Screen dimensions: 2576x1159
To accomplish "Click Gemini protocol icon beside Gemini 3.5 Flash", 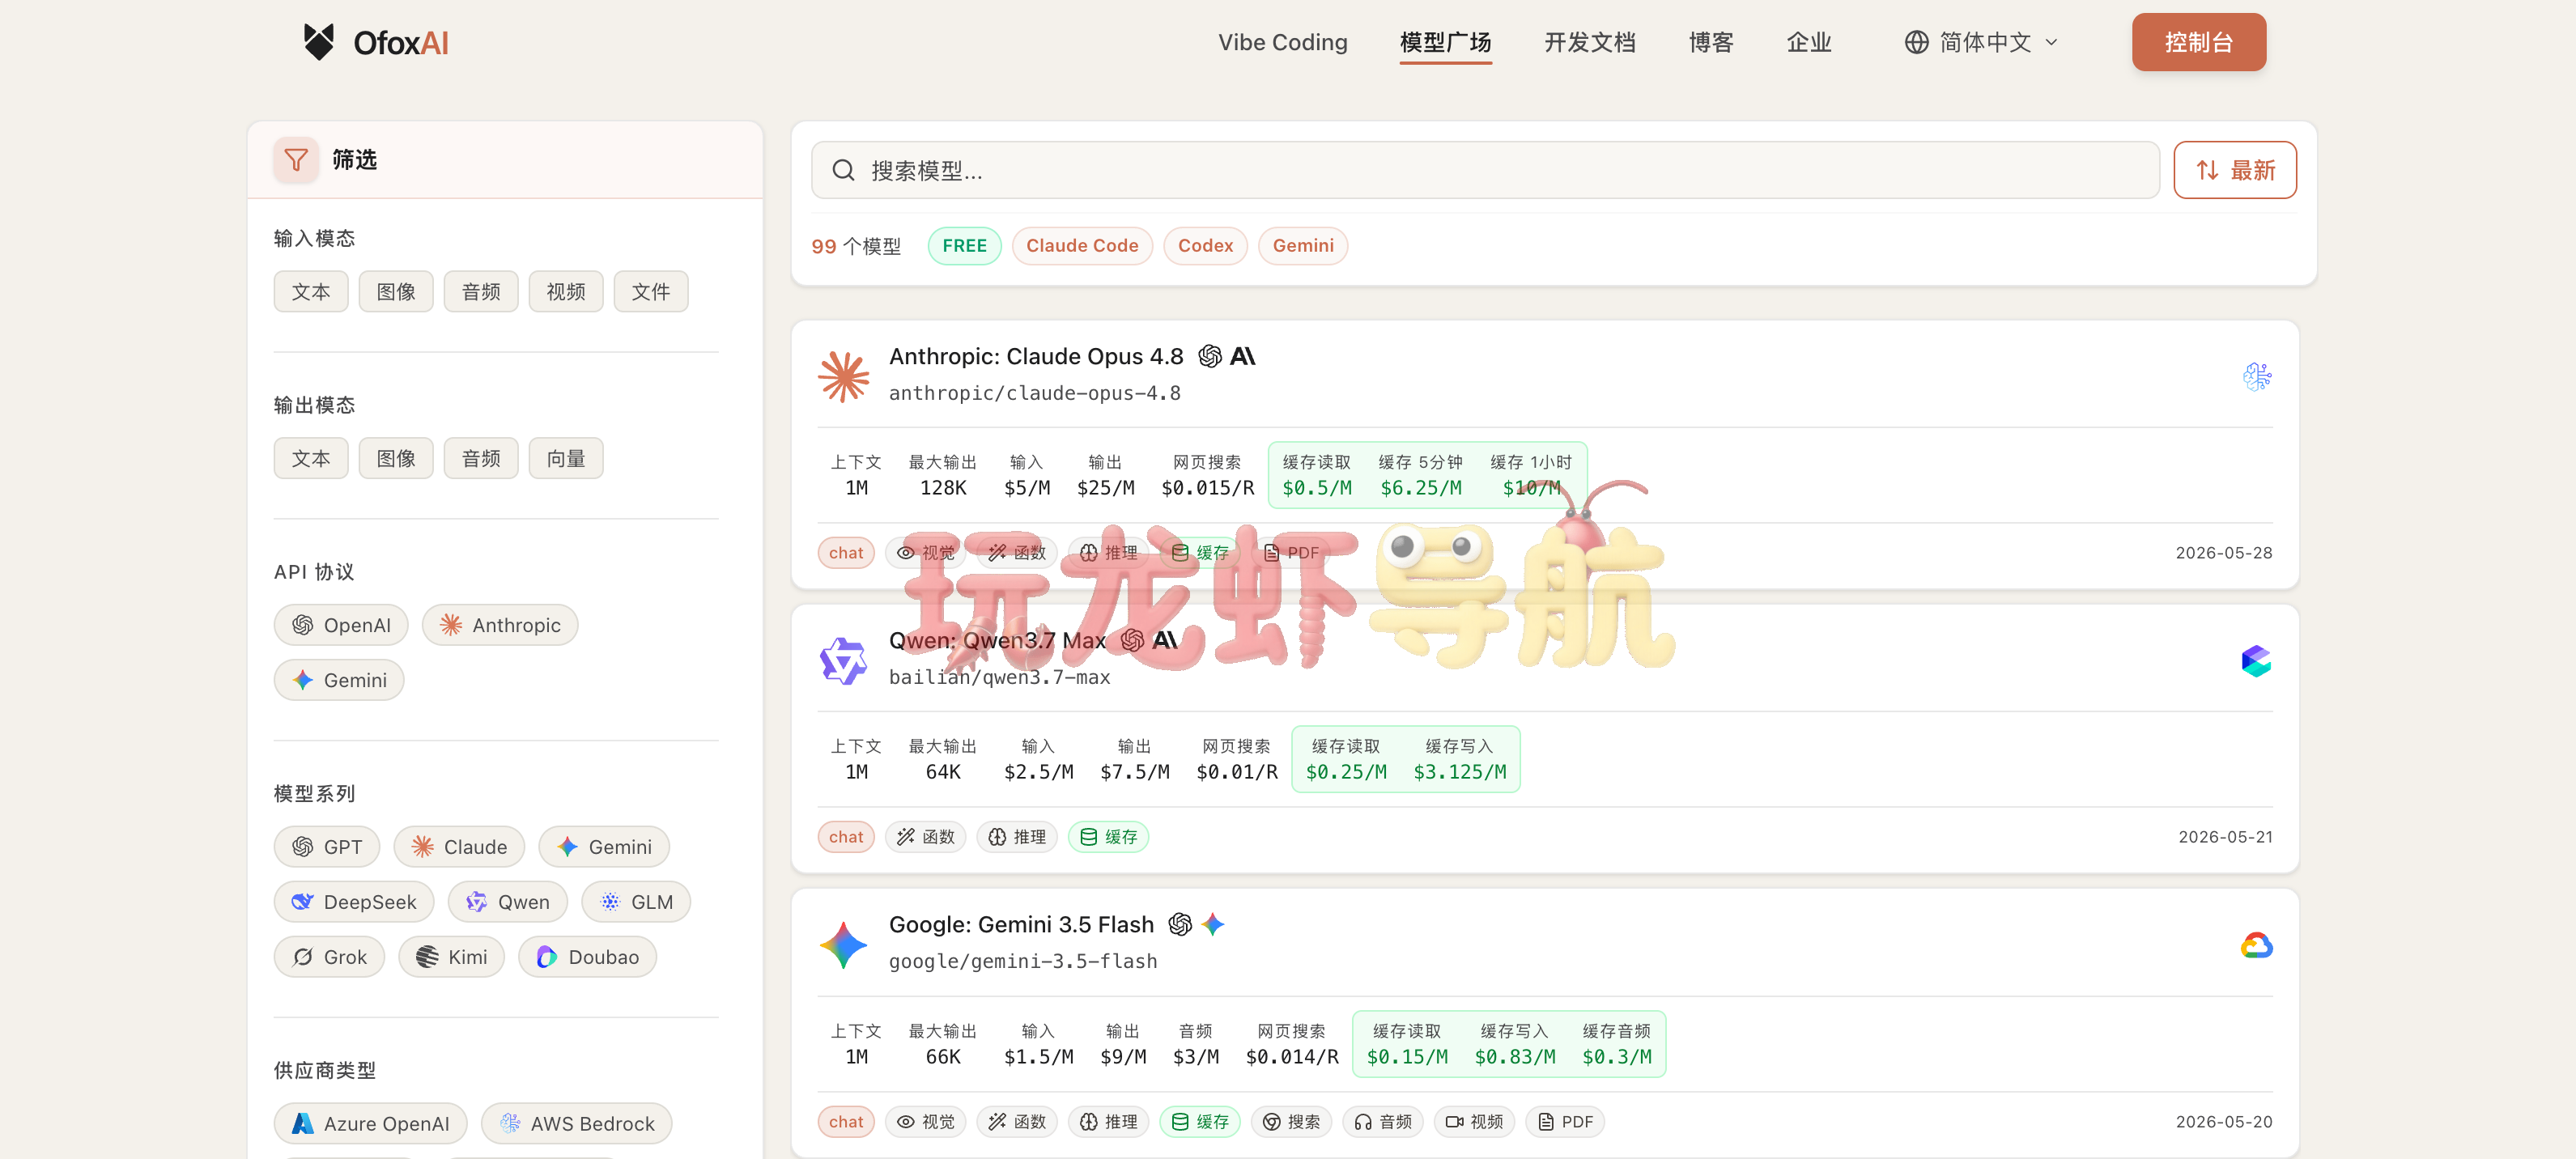I will (1213, 924).
